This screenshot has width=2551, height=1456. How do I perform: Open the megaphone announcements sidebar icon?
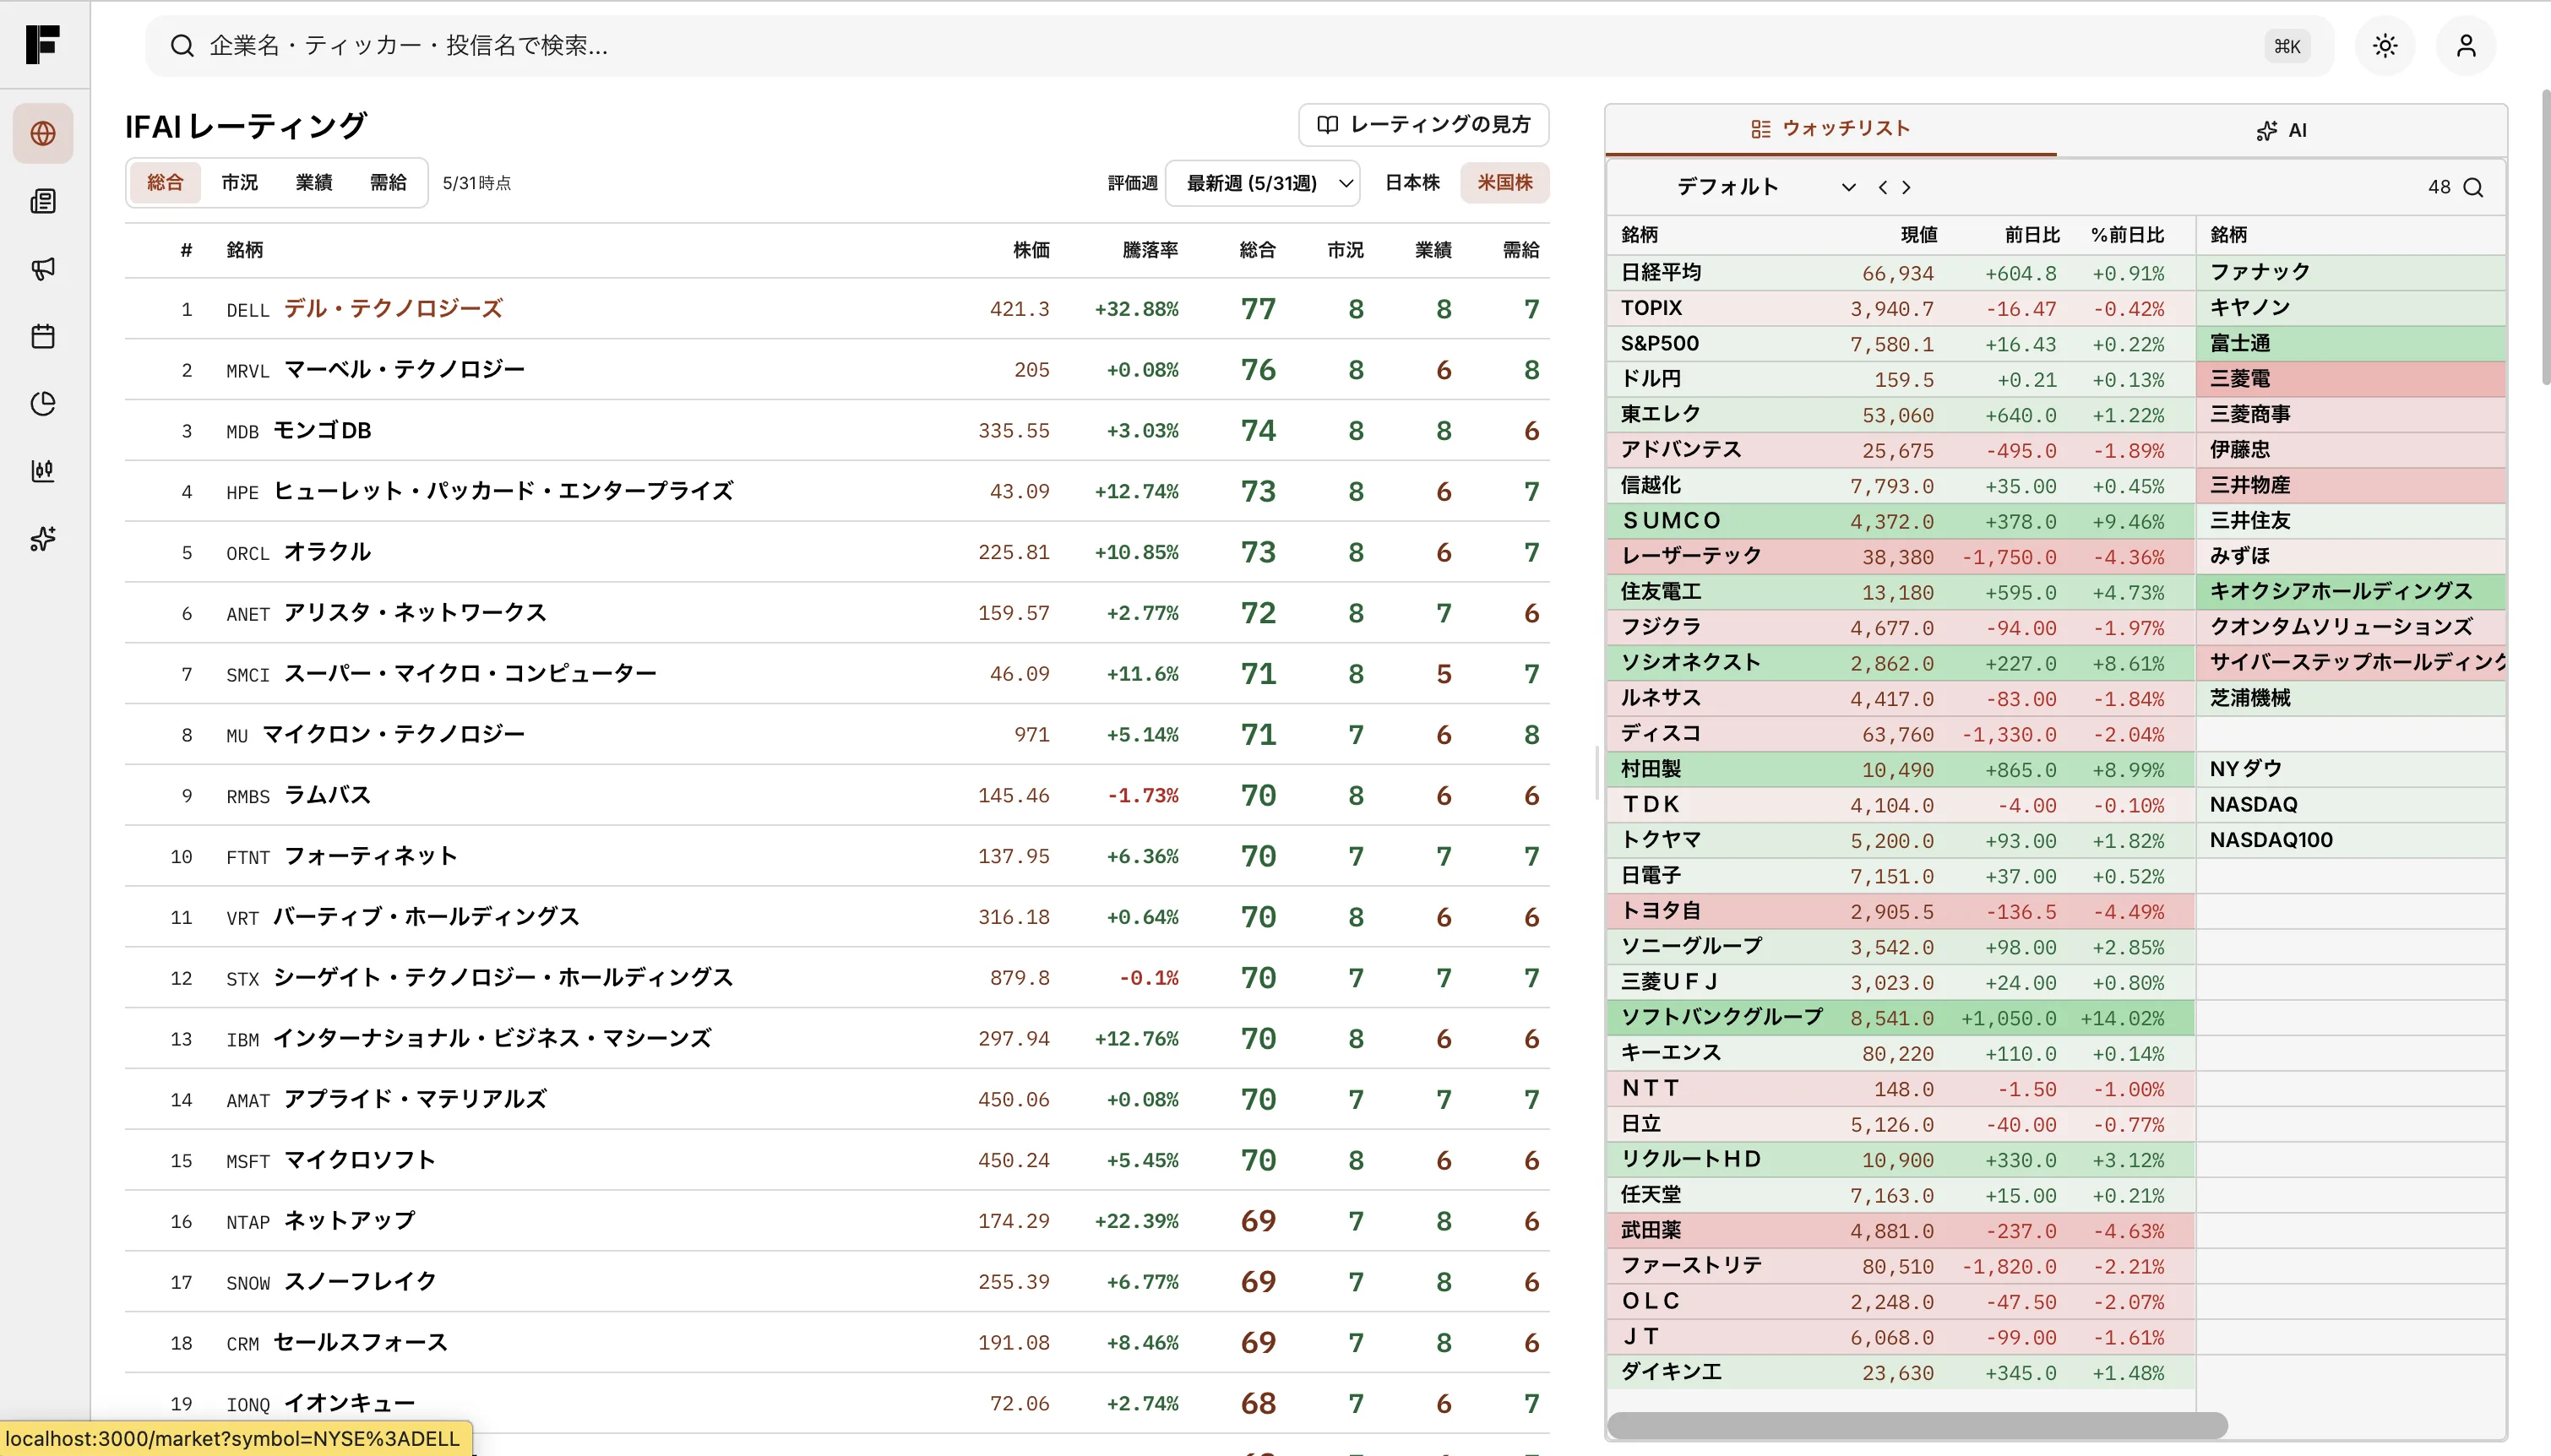pos(43,268)
